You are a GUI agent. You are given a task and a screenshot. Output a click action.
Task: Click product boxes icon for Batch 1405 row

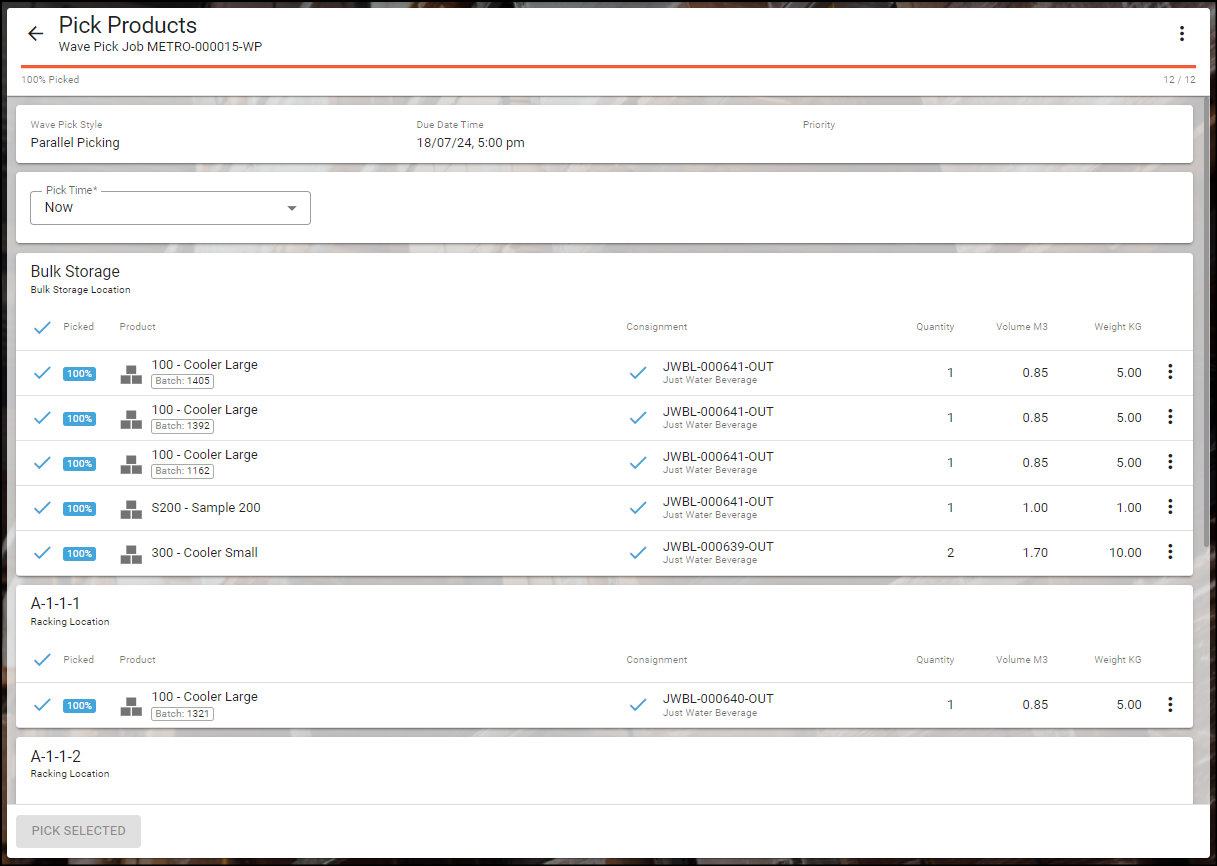coord(131,374)
